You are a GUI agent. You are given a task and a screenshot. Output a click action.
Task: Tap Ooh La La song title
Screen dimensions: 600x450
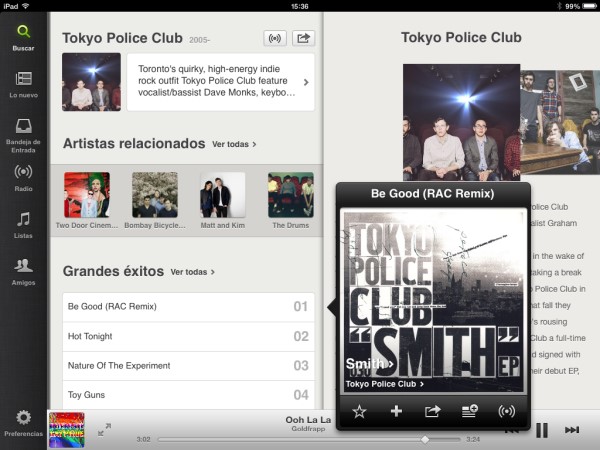(308, 420)
